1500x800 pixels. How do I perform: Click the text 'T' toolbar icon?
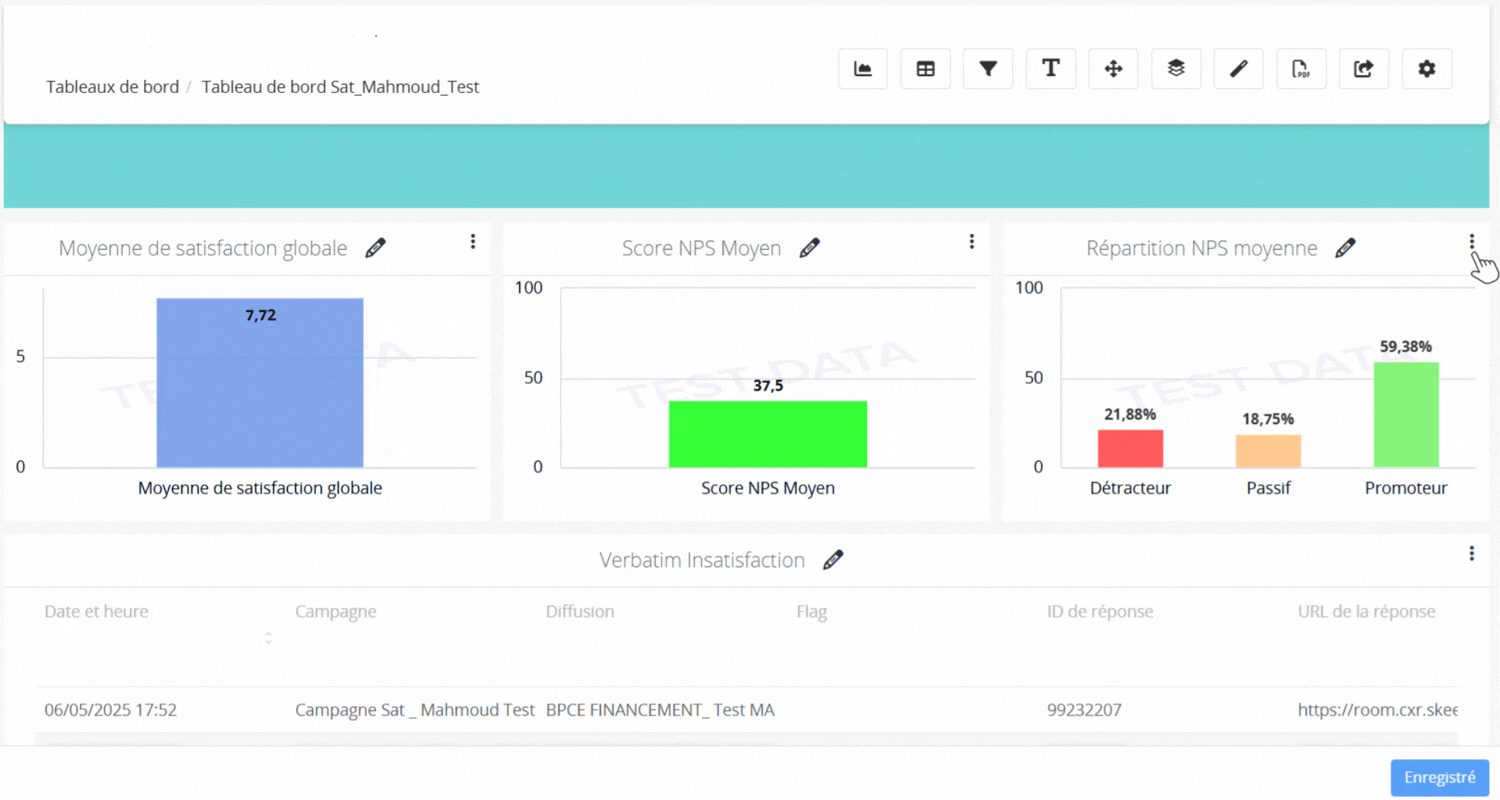[x=1050, y=69]
